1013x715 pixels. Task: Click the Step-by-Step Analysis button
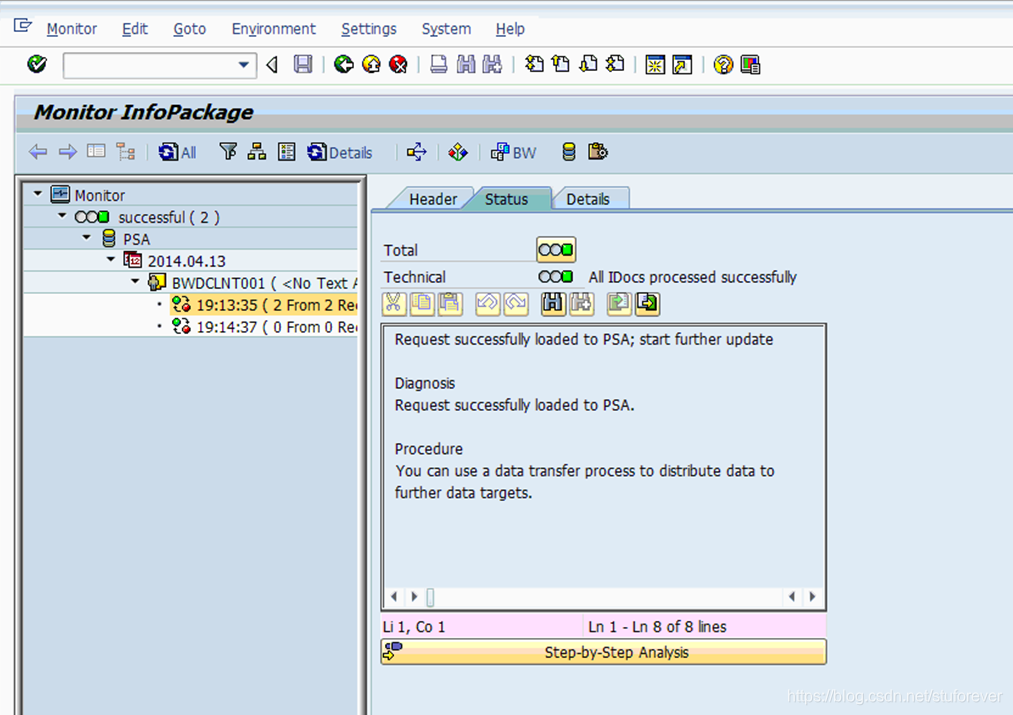coord(603,652)
